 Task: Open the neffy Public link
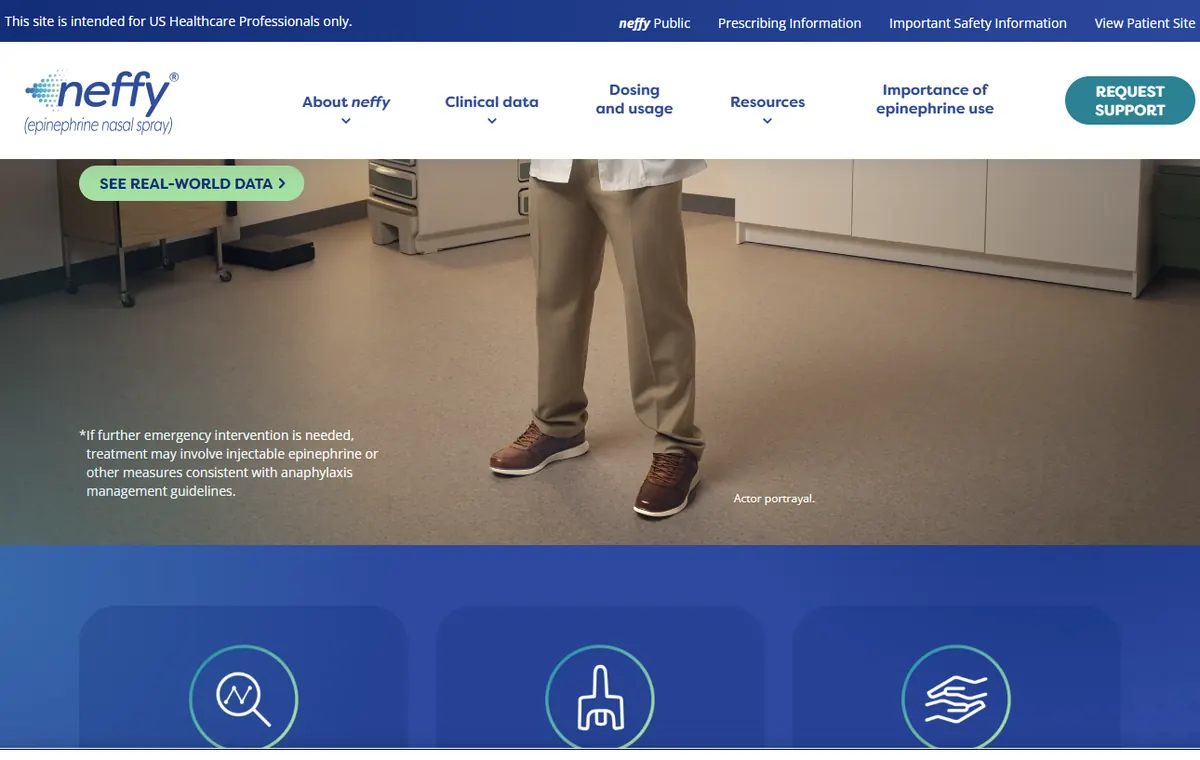[x=655, y=23]
